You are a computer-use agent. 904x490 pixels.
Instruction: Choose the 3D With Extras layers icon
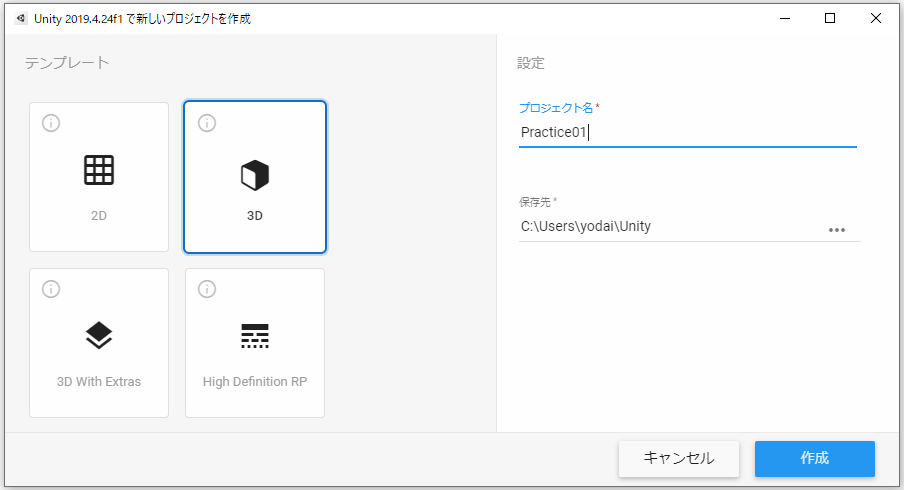point(99,335)
